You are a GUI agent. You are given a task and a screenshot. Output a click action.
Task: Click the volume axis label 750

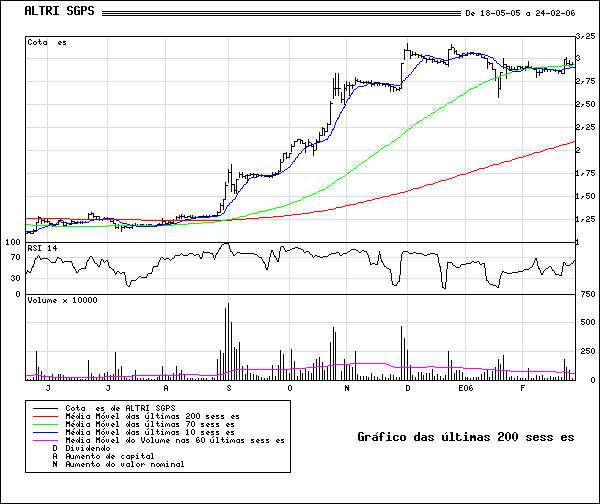[588, 294]
